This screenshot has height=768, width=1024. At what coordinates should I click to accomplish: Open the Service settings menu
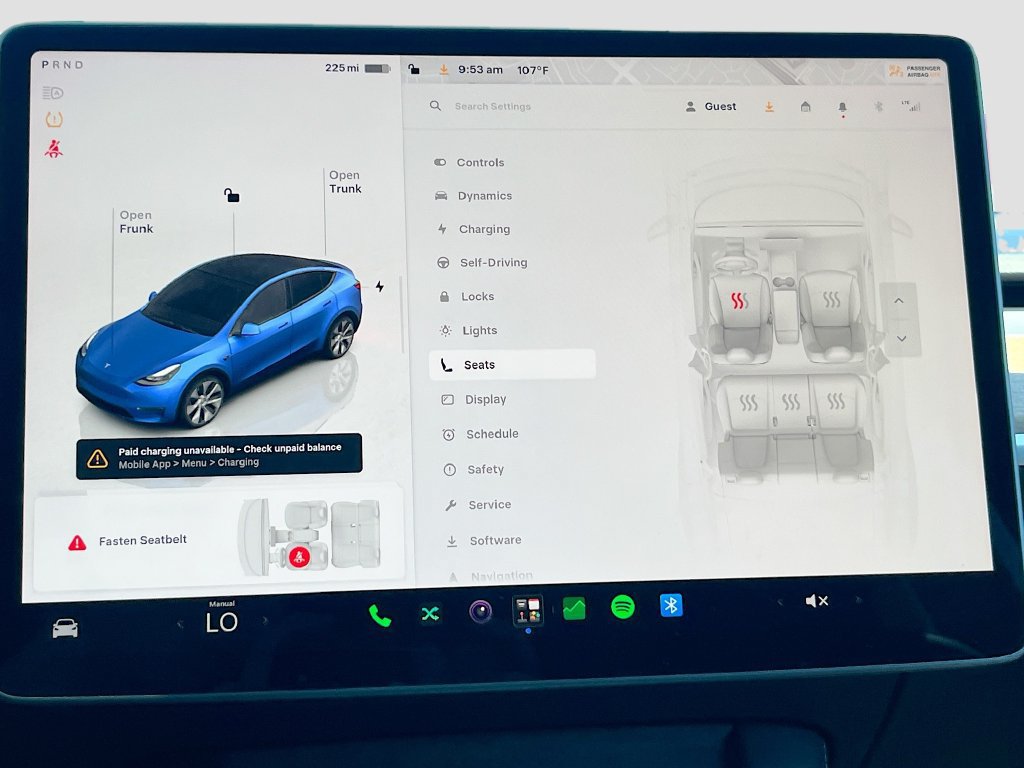tap(478, 505)
